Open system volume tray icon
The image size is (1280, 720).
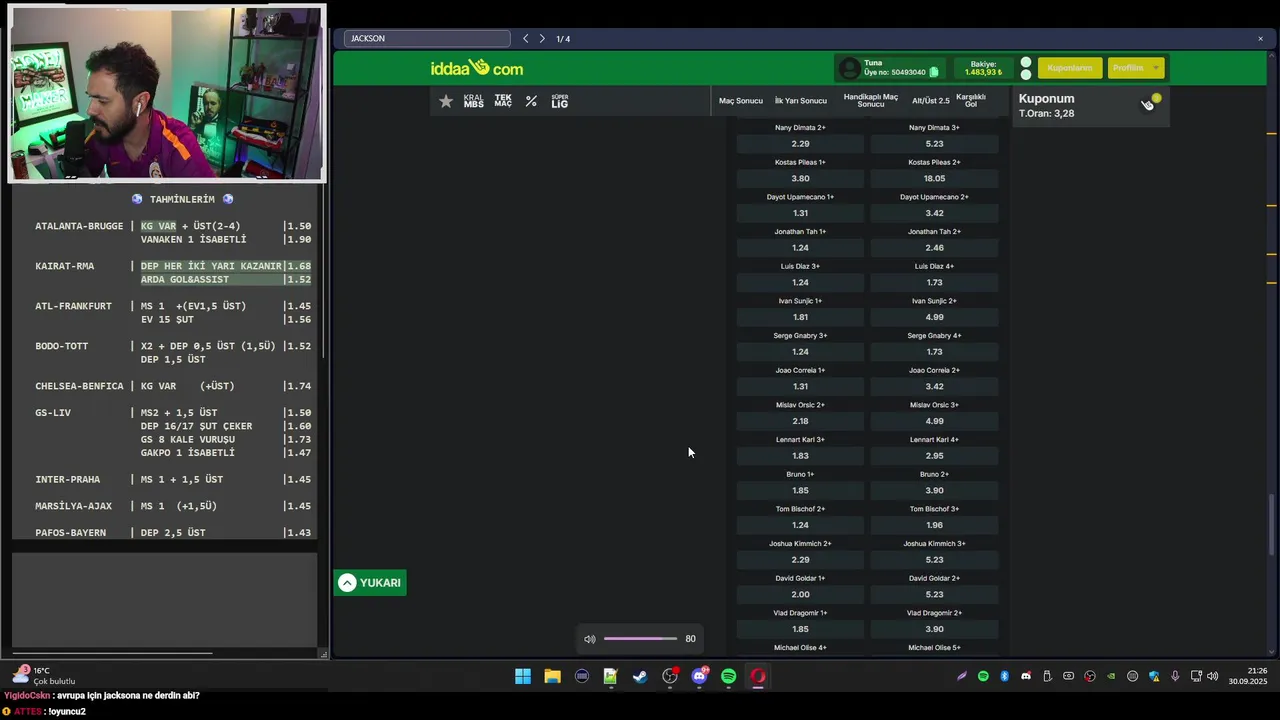[1213, 677]
